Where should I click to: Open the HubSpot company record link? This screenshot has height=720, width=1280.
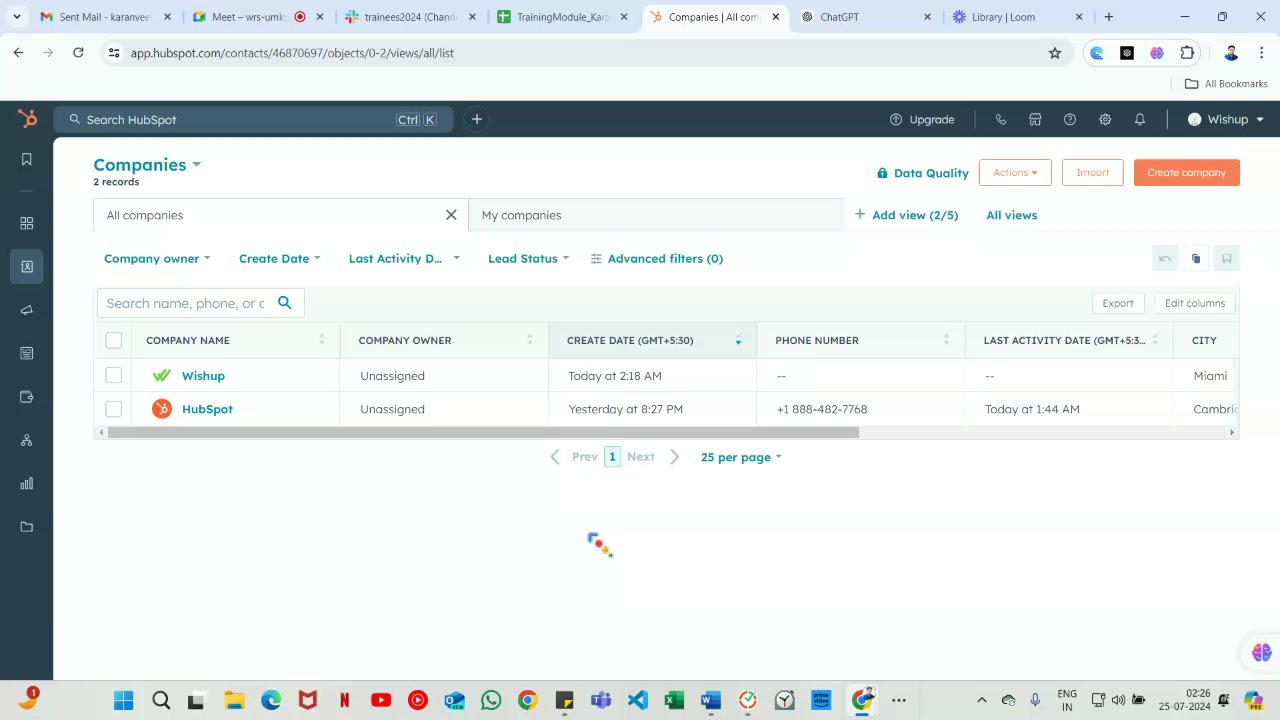[207, 409]
